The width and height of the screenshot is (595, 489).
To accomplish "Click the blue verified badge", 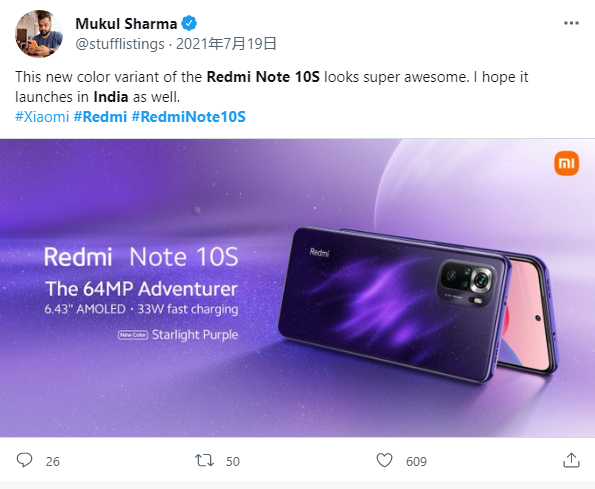I will pos(189,24).
